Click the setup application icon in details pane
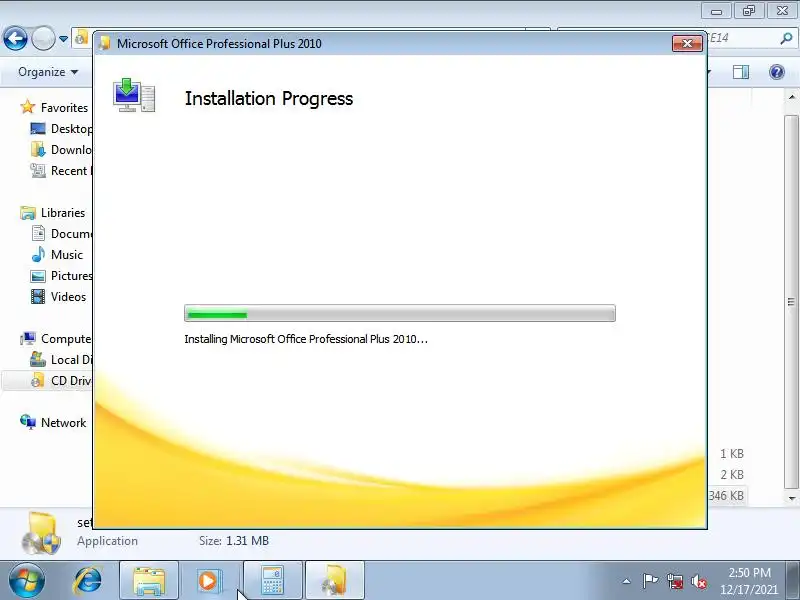The image size is (800, 600). click(x=41, y=533)
